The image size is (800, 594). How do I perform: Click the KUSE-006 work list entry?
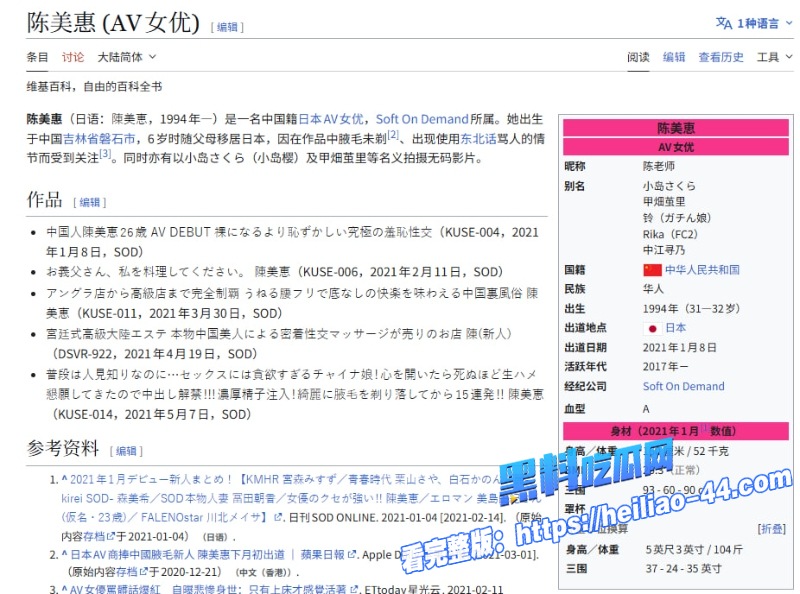point(275,272)
